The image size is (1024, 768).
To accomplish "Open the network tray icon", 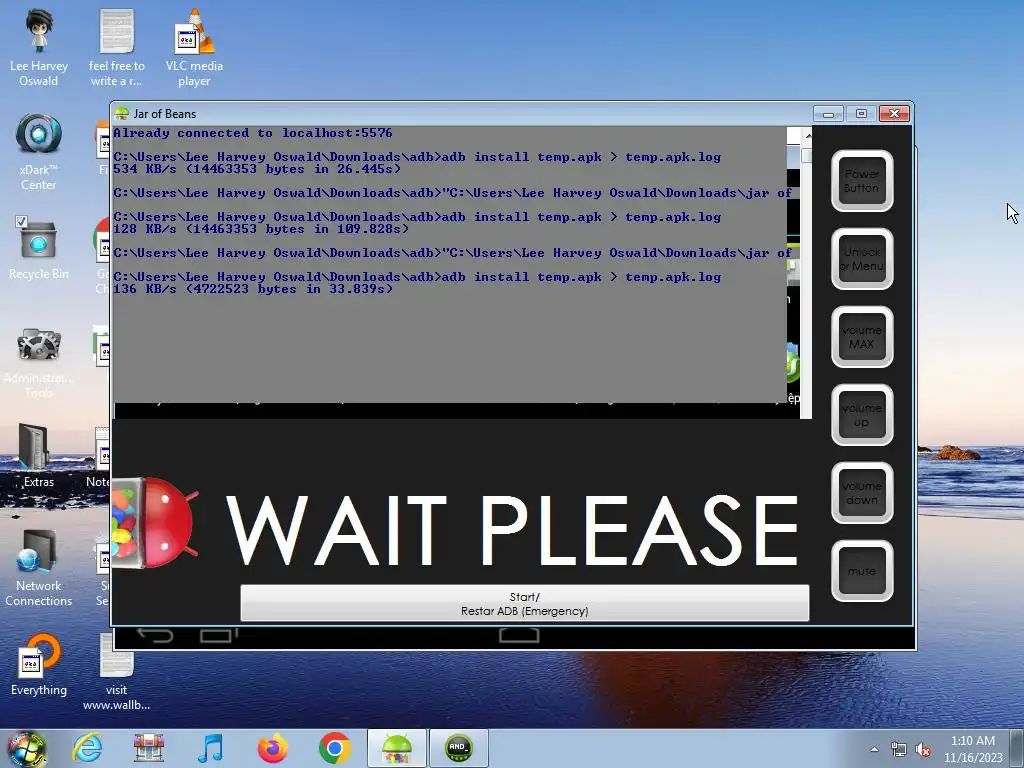I will point(899,750).
